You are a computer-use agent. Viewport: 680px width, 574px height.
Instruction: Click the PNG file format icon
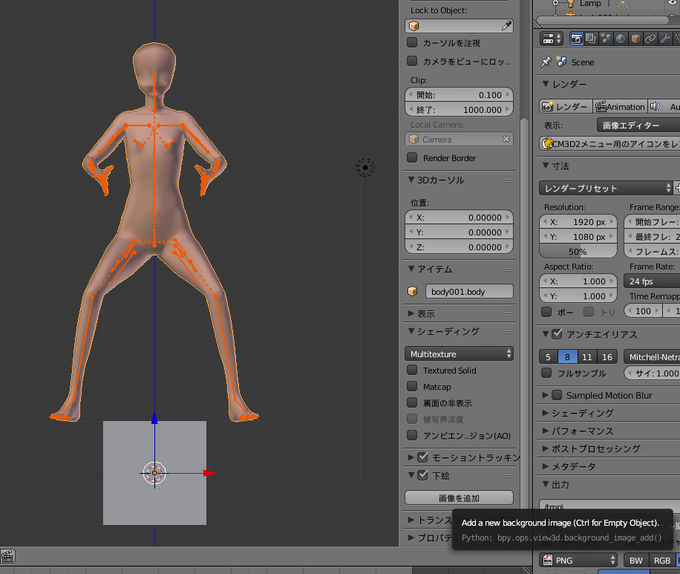pos(548,560)
